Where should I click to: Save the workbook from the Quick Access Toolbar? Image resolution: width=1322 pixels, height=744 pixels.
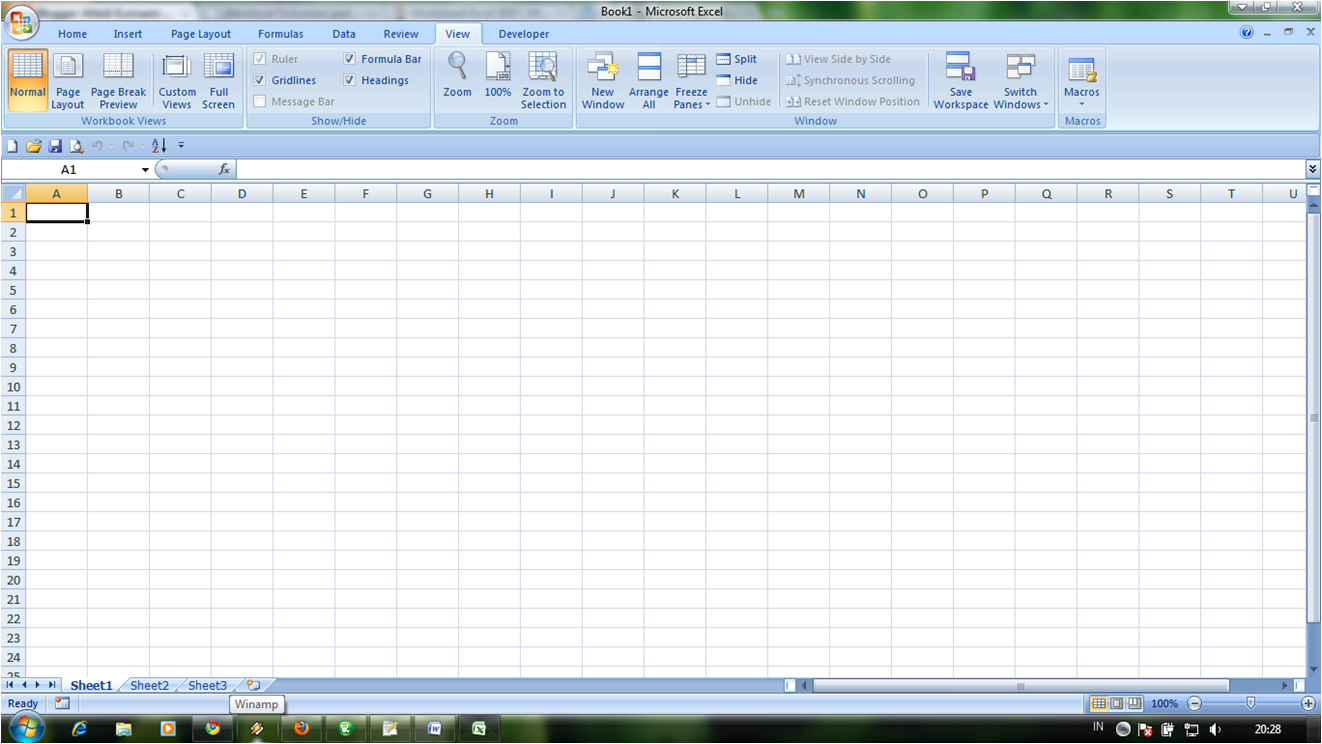tap(55, 145)
